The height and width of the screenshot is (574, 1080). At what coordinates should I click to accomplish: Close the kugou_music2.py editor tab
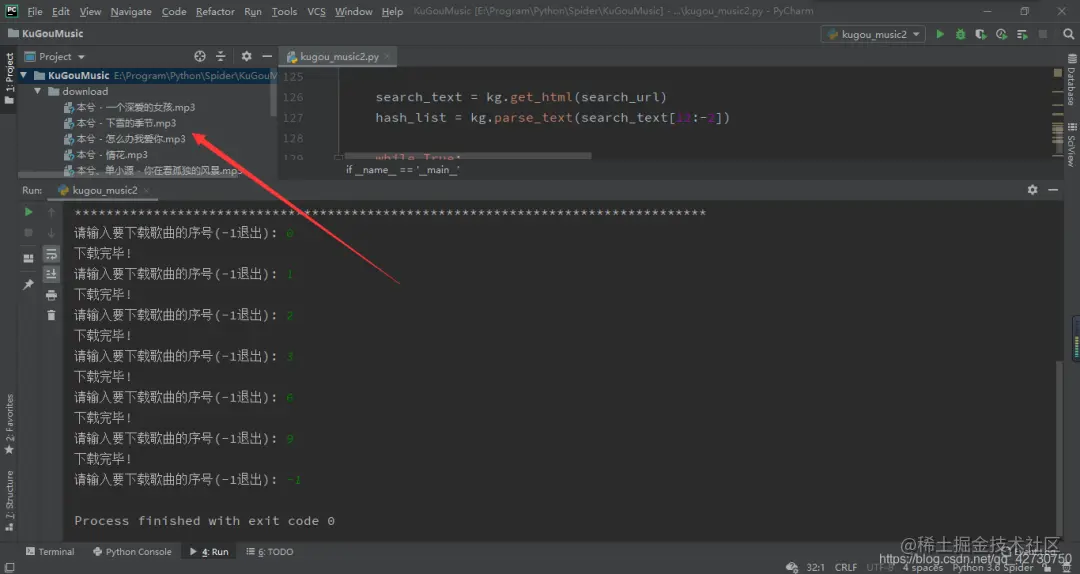click(387, 57)
